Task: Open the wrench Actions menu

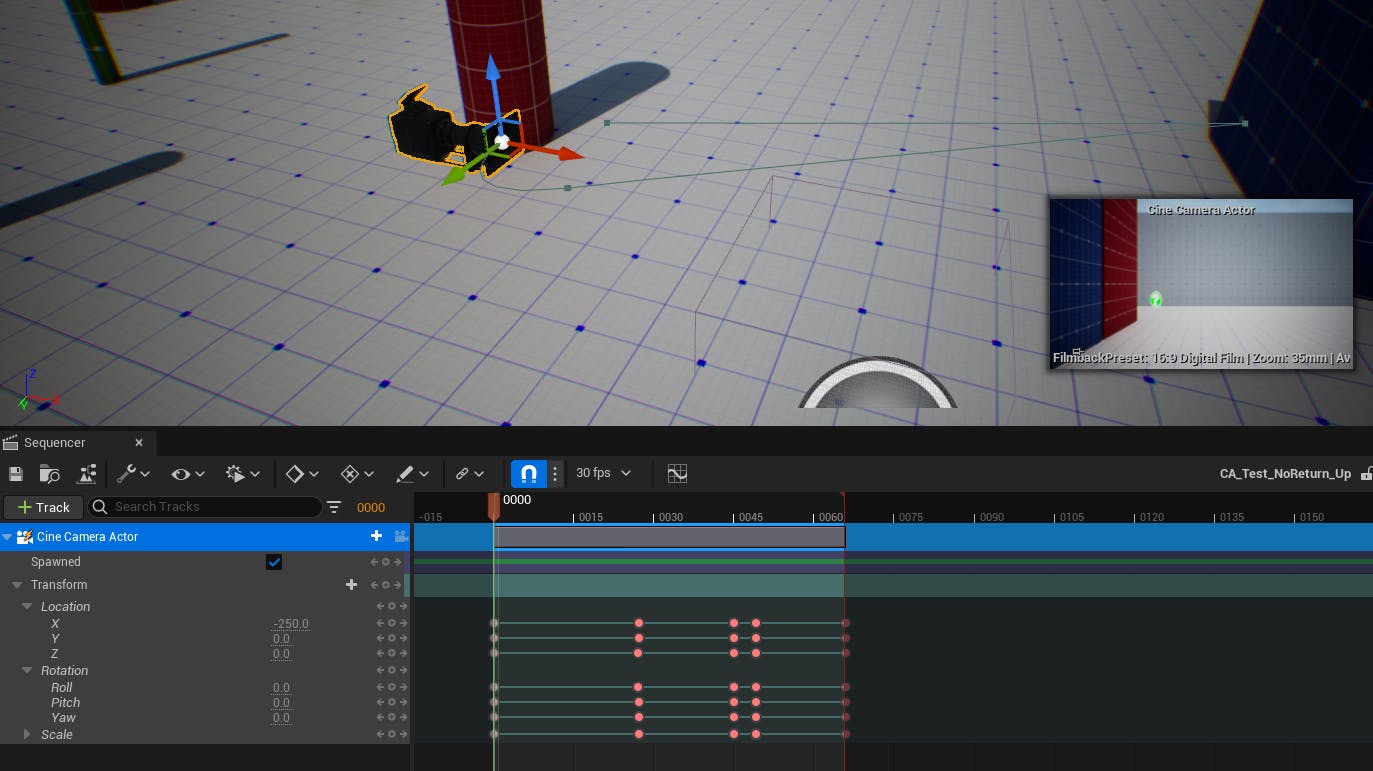Action: click(x=133, y=473)
